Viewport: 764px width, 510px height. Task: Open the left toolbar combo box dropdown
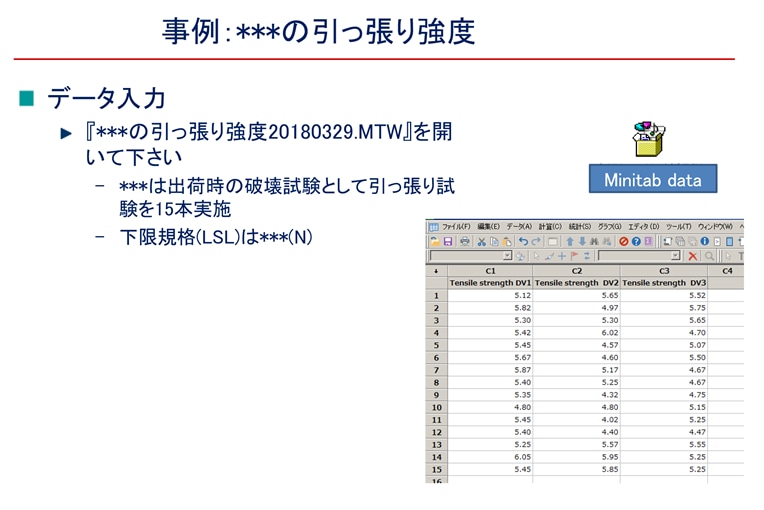click(507, 256)
